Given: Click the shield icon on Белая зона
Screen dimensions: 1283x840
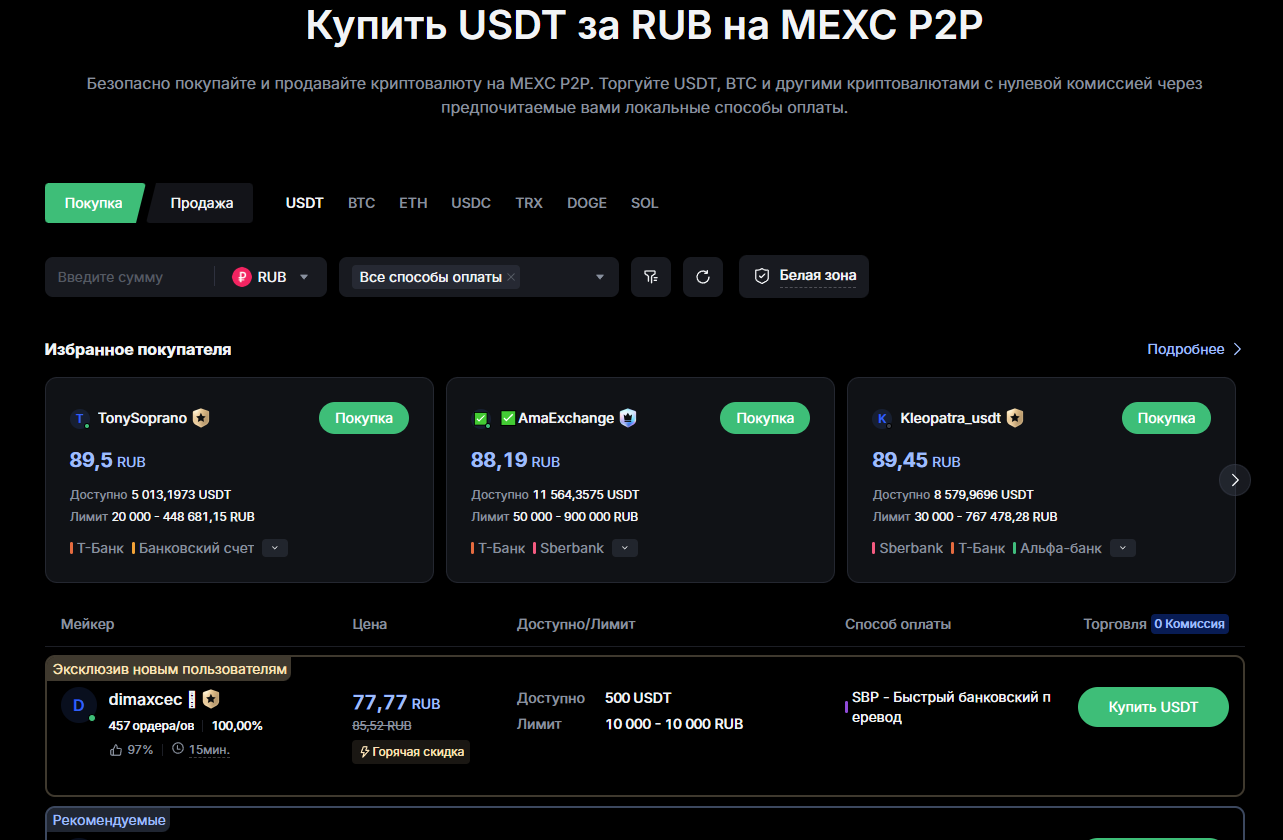Looking at the screenshot, I should 762,276.
